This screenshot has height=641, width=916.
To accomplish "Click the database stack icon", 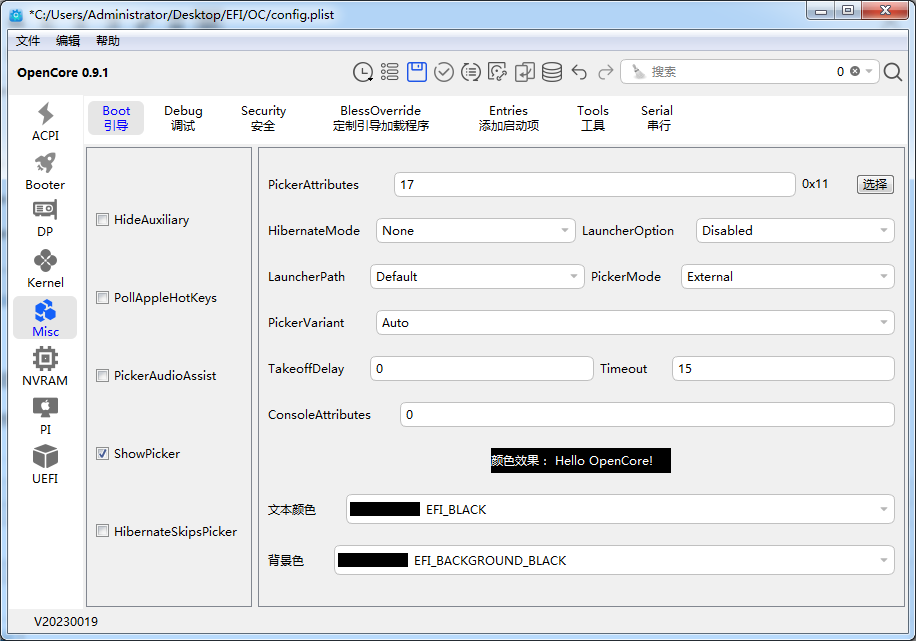I will point(552,72).
